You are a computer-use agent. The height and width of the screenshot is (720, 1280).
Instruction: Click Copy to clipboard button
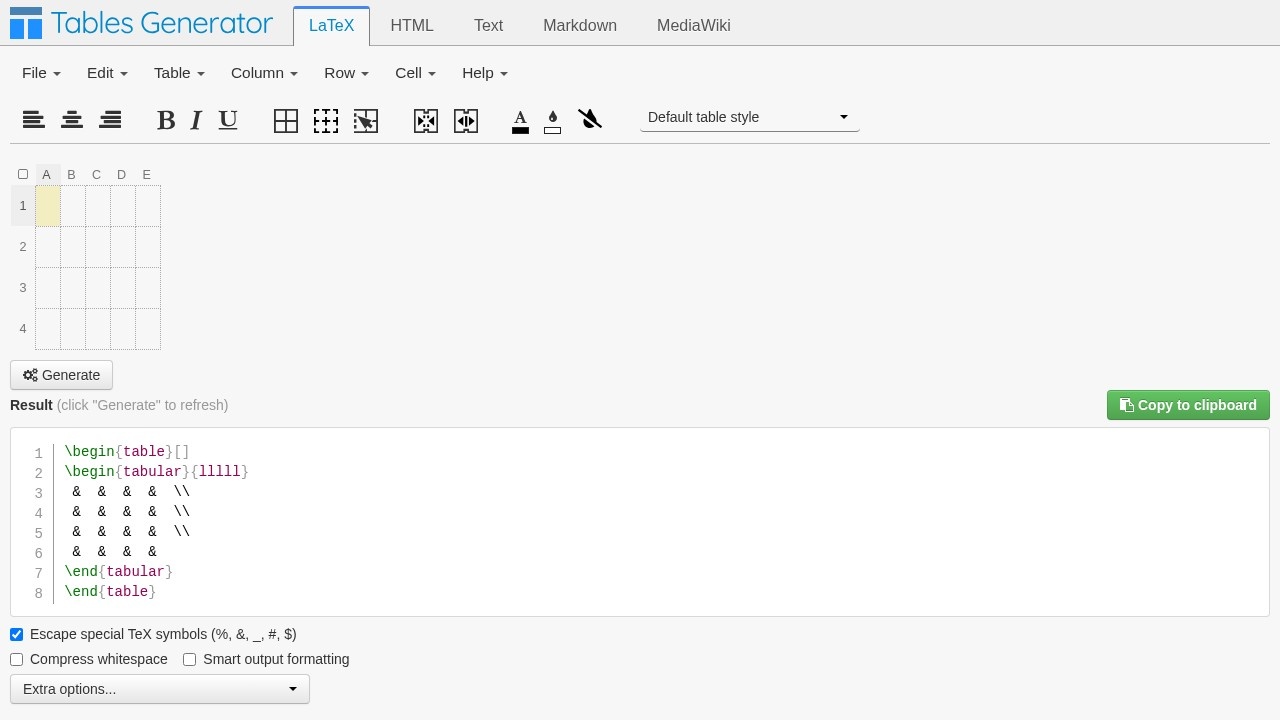point(1188,405)
